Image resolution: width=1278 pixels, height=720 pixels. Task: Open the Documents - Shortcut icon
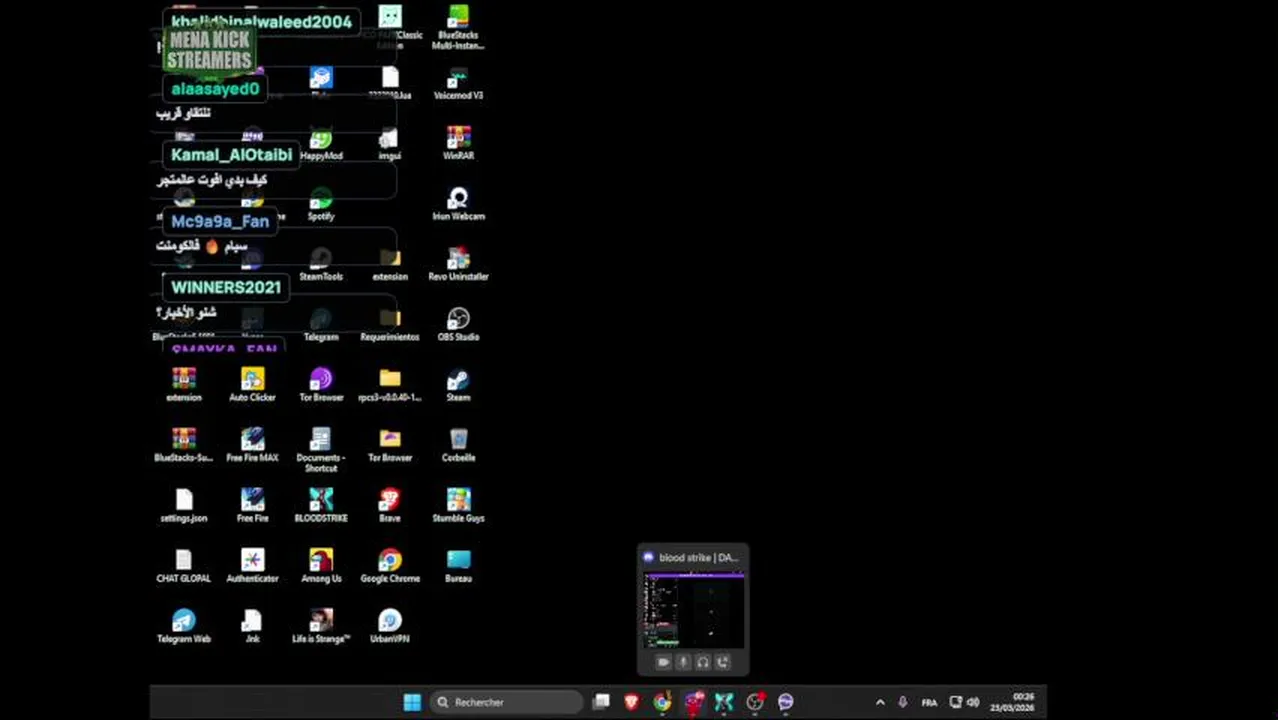pos(321,450)
